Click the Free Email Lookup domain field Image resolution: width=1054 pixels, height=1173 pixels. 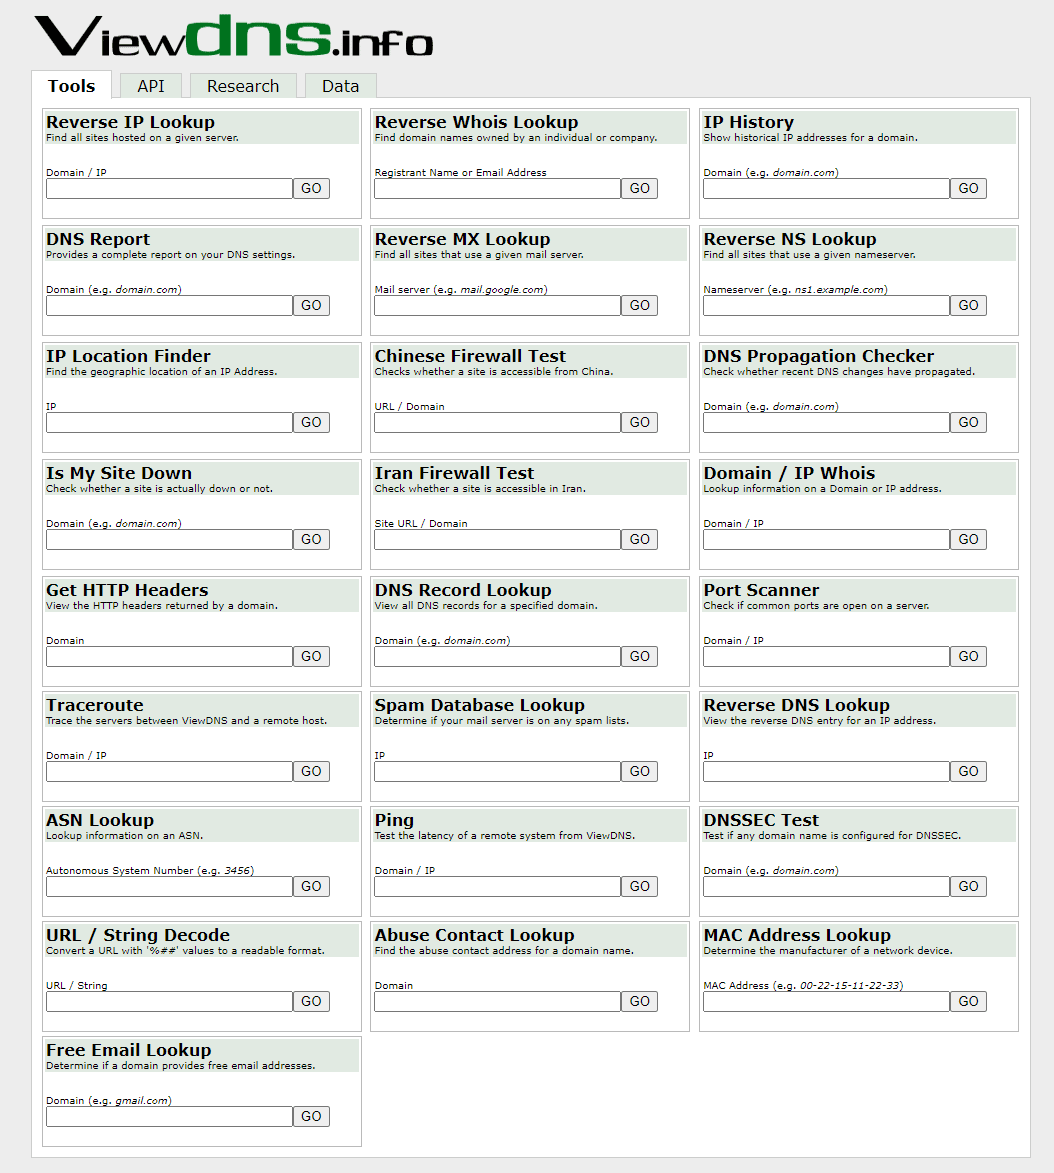pos(169,1116)
